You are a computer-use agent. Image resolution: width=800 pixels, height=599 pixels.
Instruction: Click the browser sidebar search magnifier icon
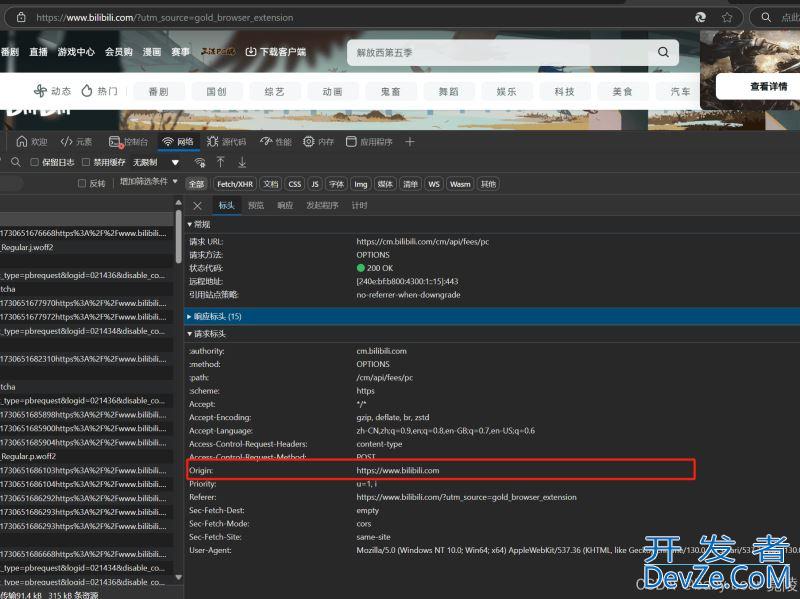[x=766, y=17]
